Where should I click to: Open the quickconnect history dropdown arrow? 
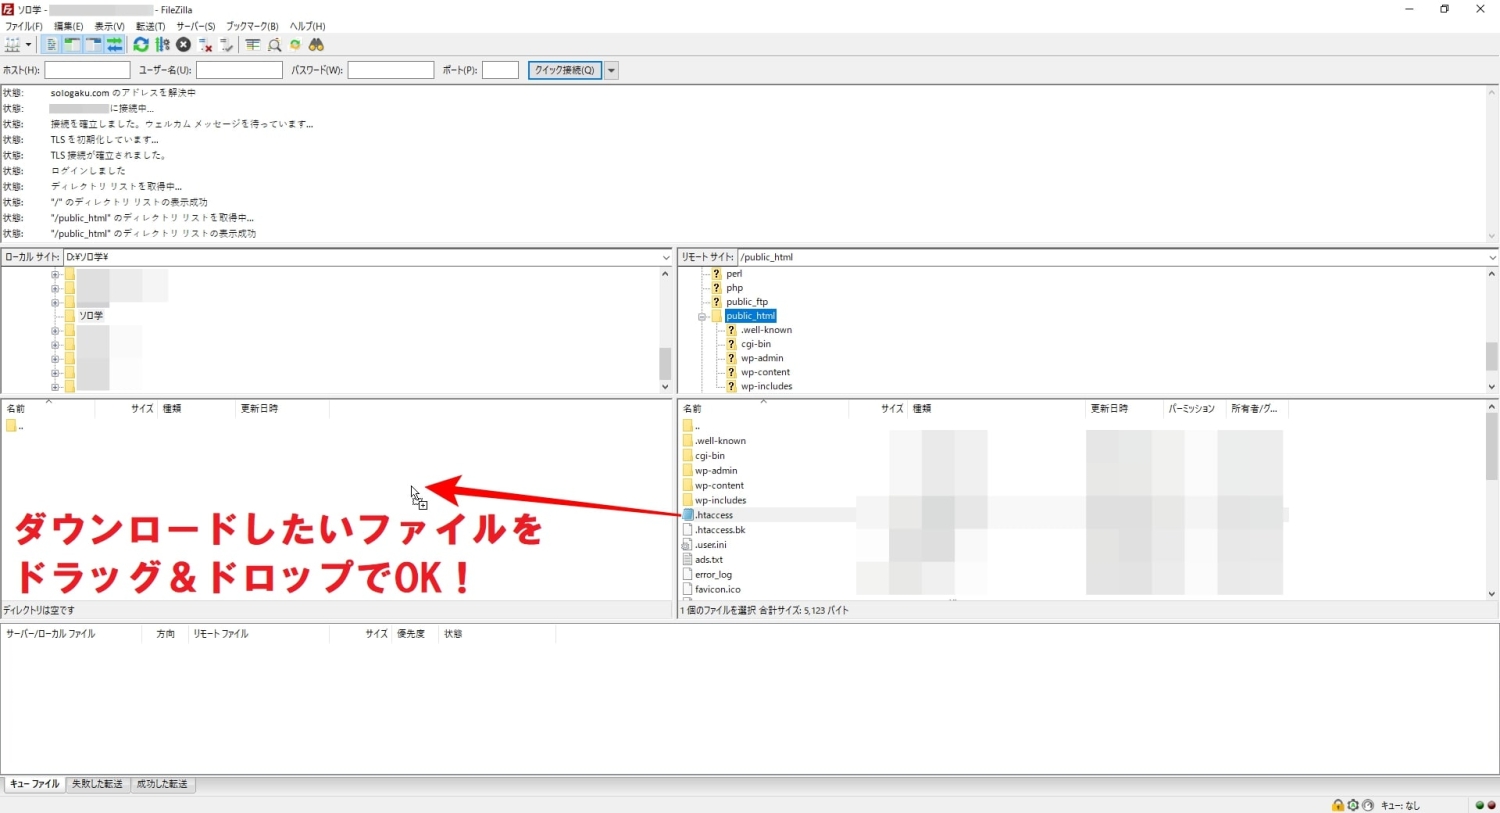[x=611, y=70]
